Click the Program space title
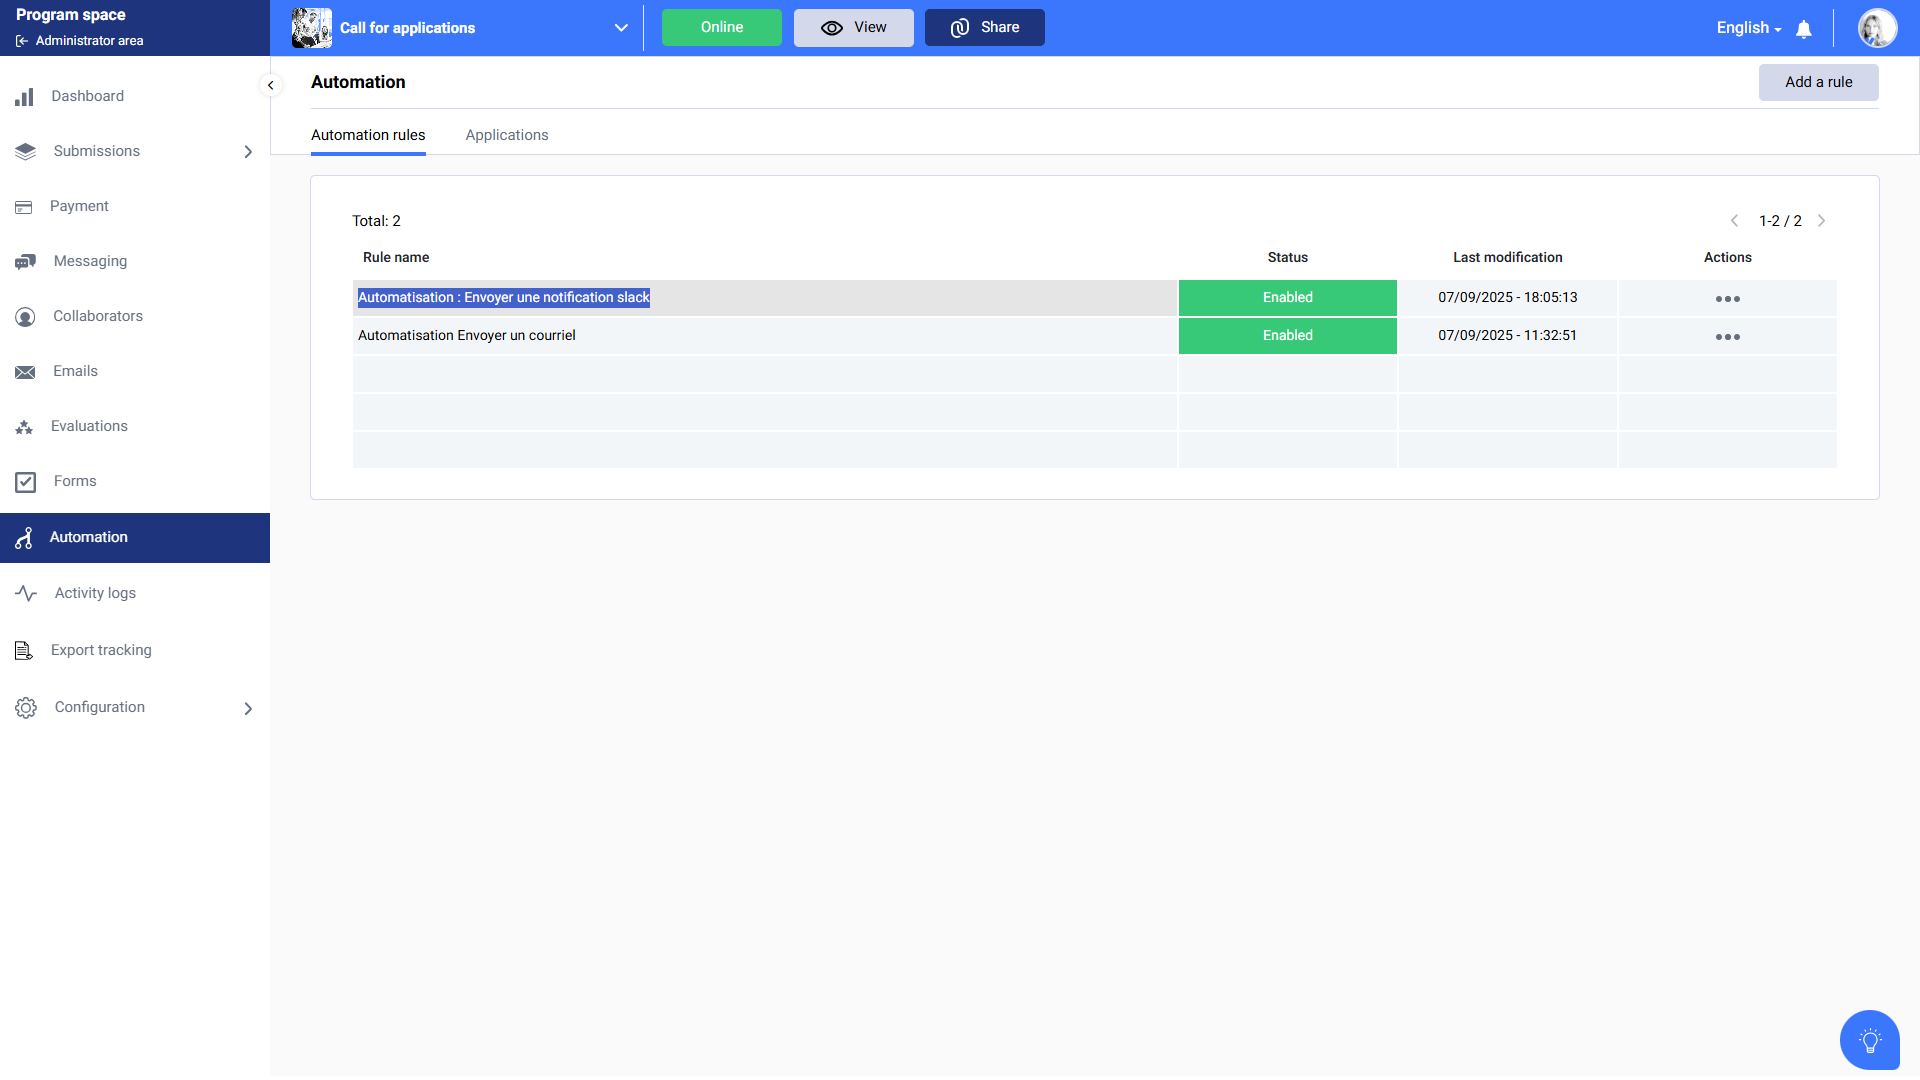The height and width of the screenshot is (1080, 1920). (70, 15)
